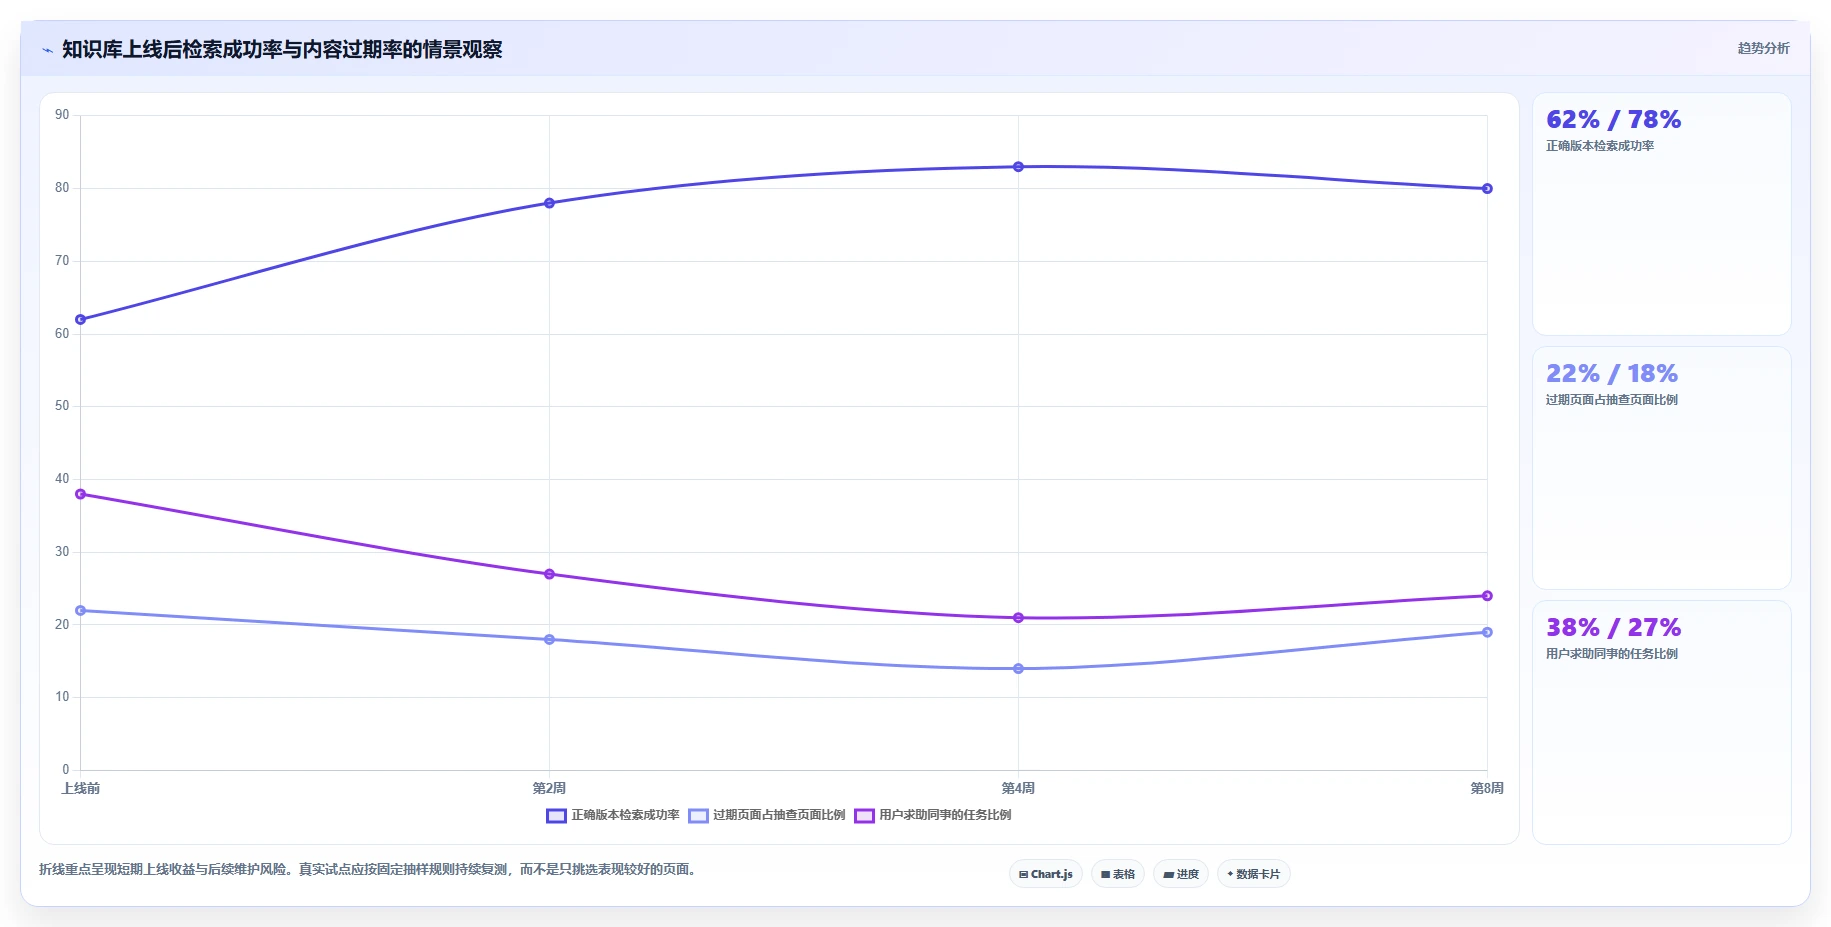Click the 上线前 x-axis label
The width and height of the screenshot is (1831, 927).
(81, 788)
